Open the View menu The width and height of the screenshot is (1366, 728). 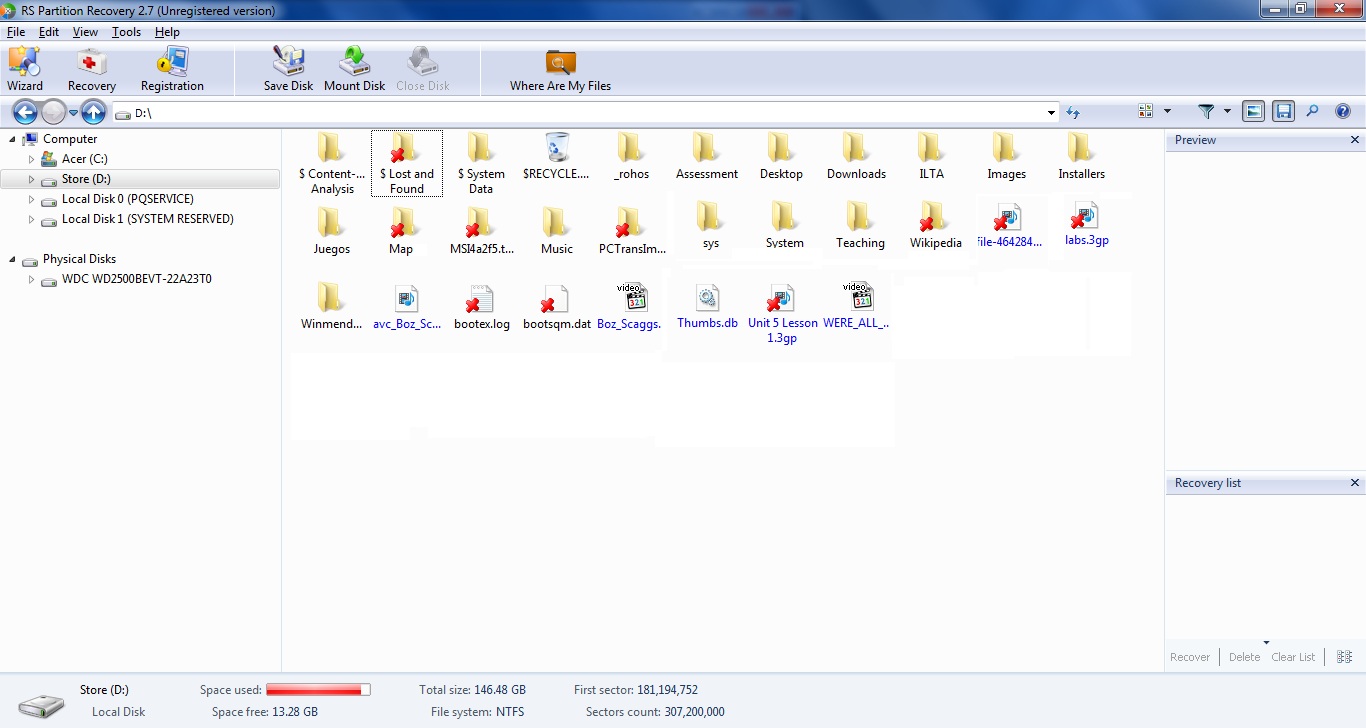coord(85,32)
